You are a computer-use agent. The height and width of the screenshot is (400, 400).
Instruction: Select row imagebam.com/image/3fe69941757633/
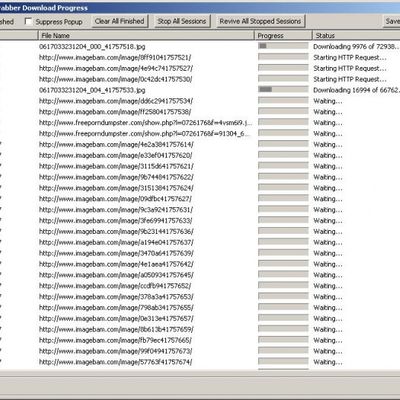115,221
